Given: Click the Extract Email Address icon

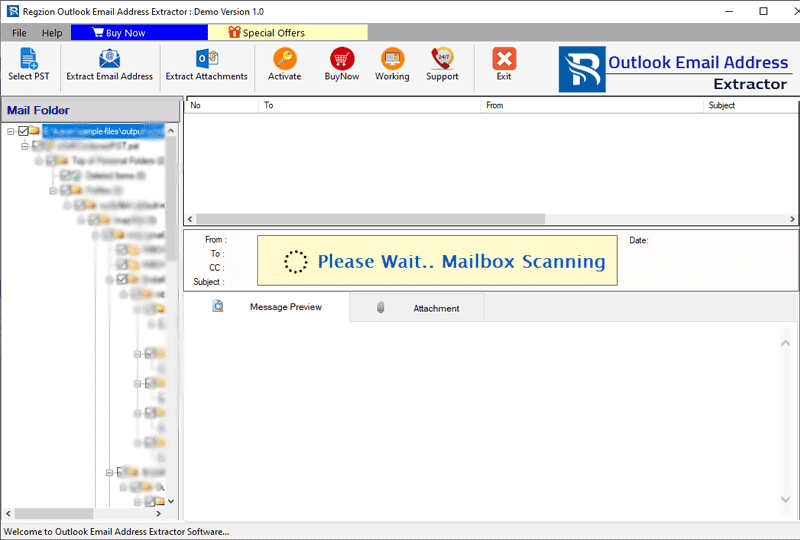Looking at the screenshot, I should [x=109, y=59].
